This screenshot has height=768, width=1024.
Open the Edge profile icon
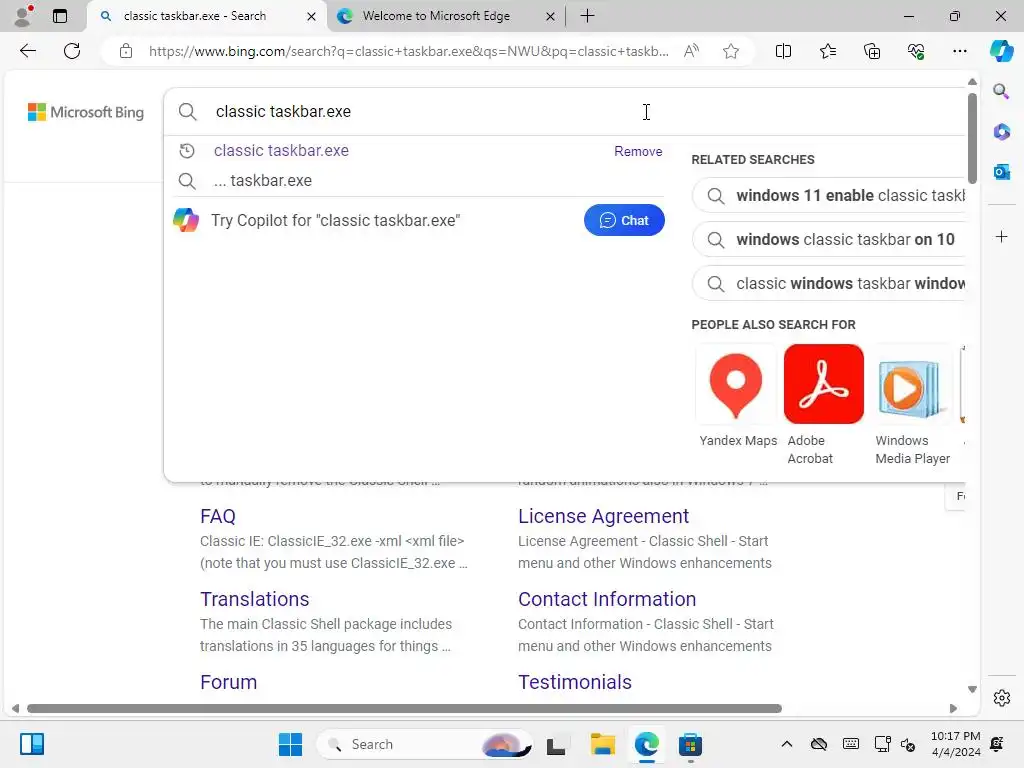(x=24, y=16)
